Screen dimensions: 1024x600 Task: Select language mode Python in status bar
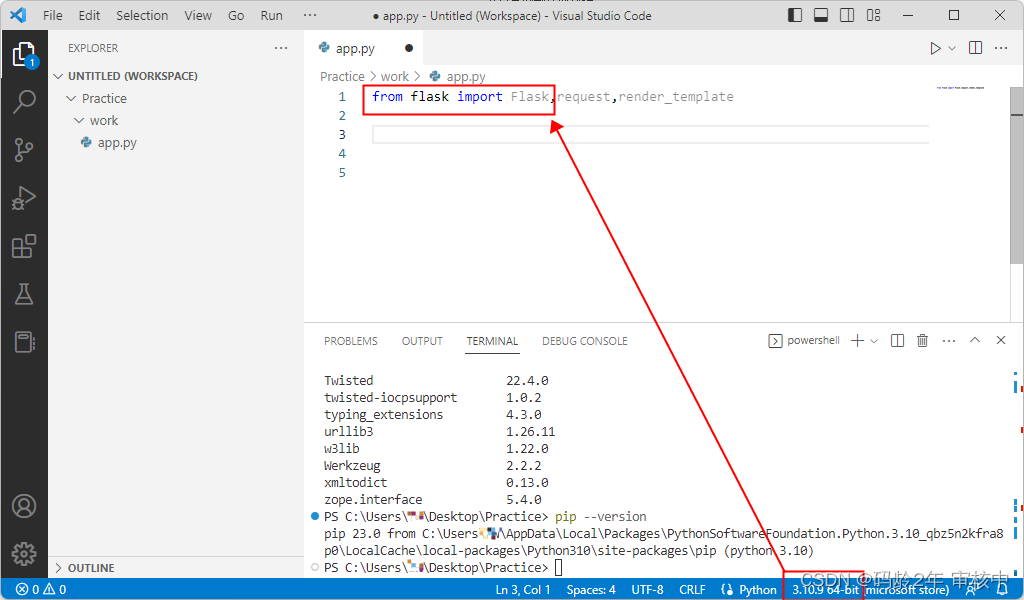[x=758, y=590]
